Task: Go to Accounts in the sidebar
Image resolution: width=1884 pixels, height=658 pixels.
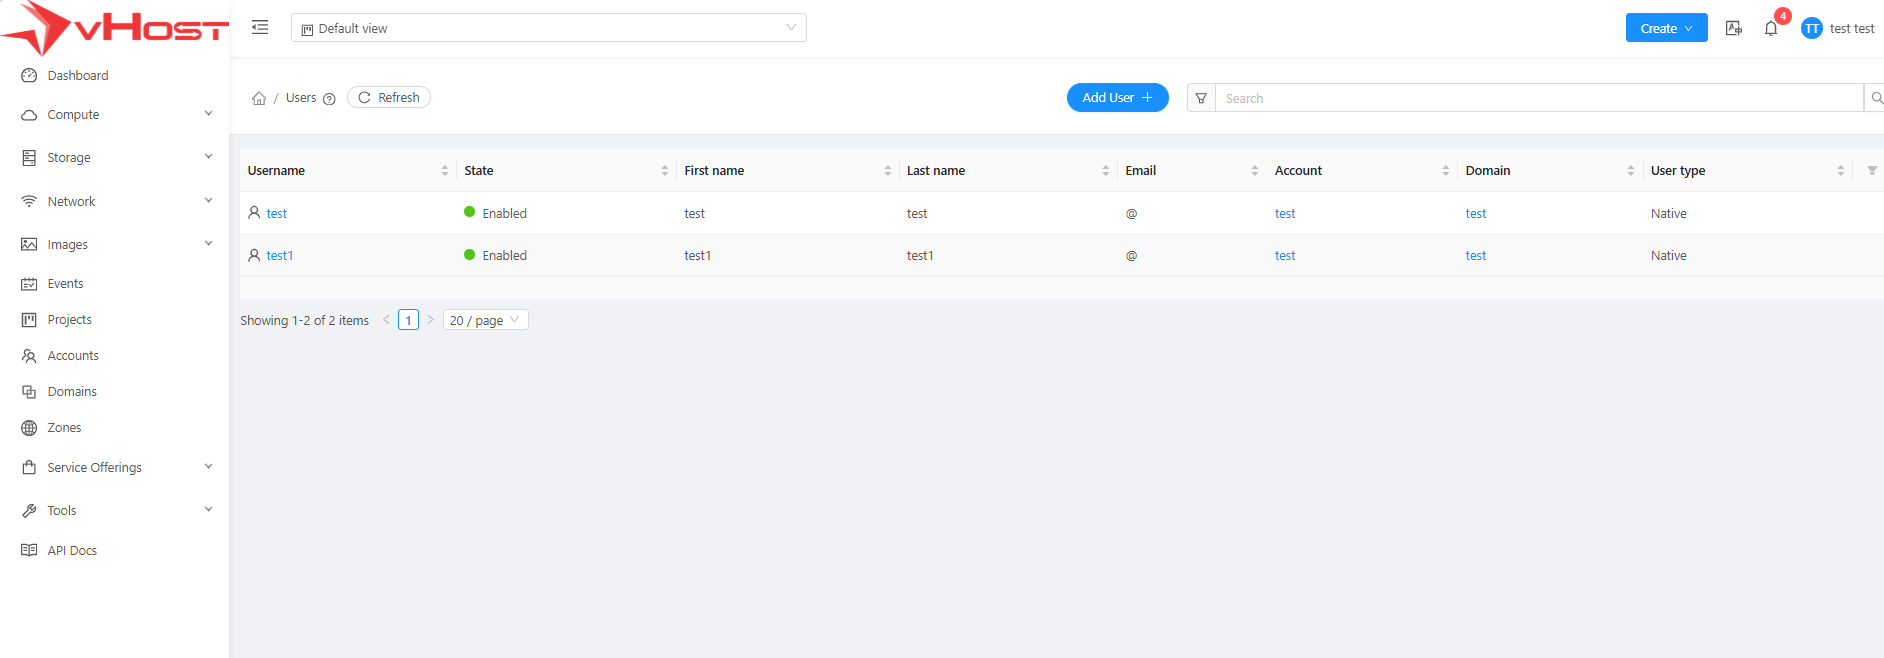Action: pos(73,356)
